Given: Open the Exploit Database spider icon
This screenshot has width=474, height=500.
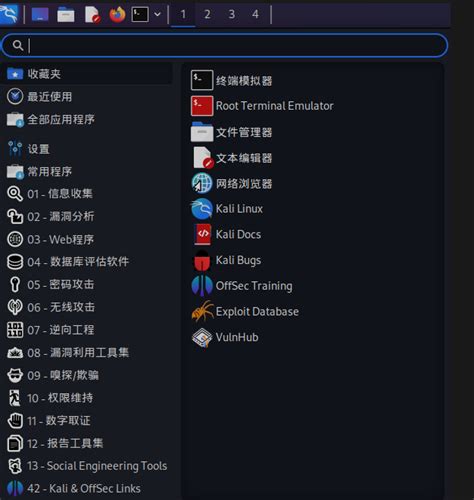Looking at the screenshot, I should click(202, 311).
